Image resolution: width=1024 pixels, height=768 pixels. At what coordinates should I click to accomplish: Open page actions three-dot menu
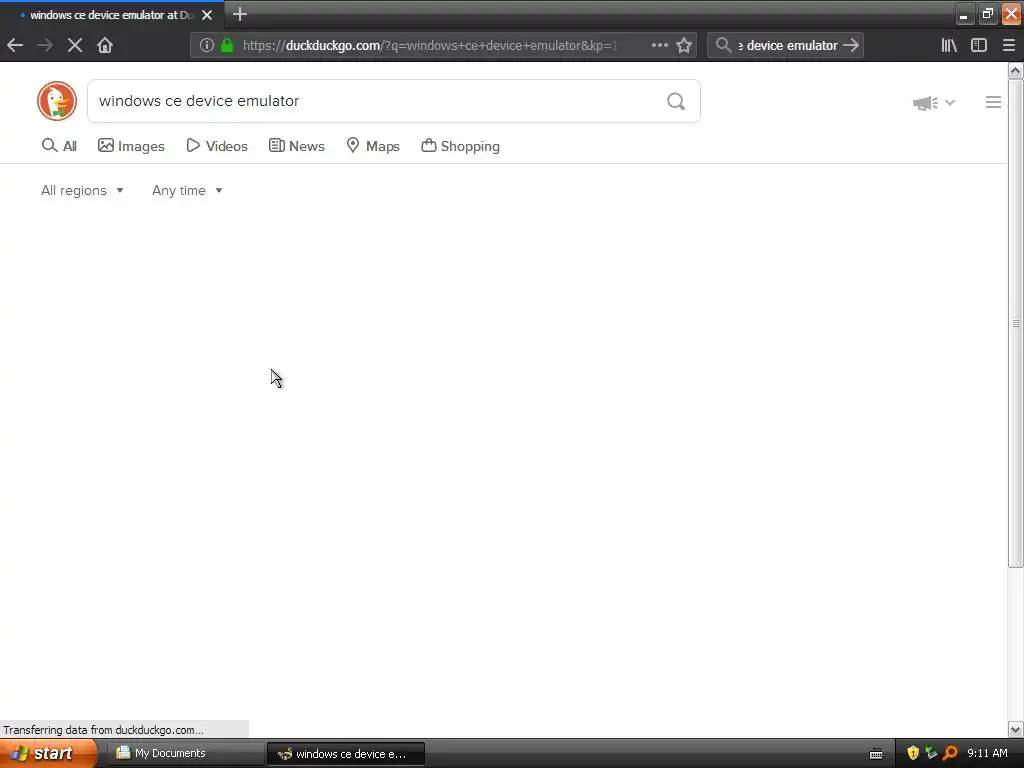pyautogui.click(x=660, y=45)
